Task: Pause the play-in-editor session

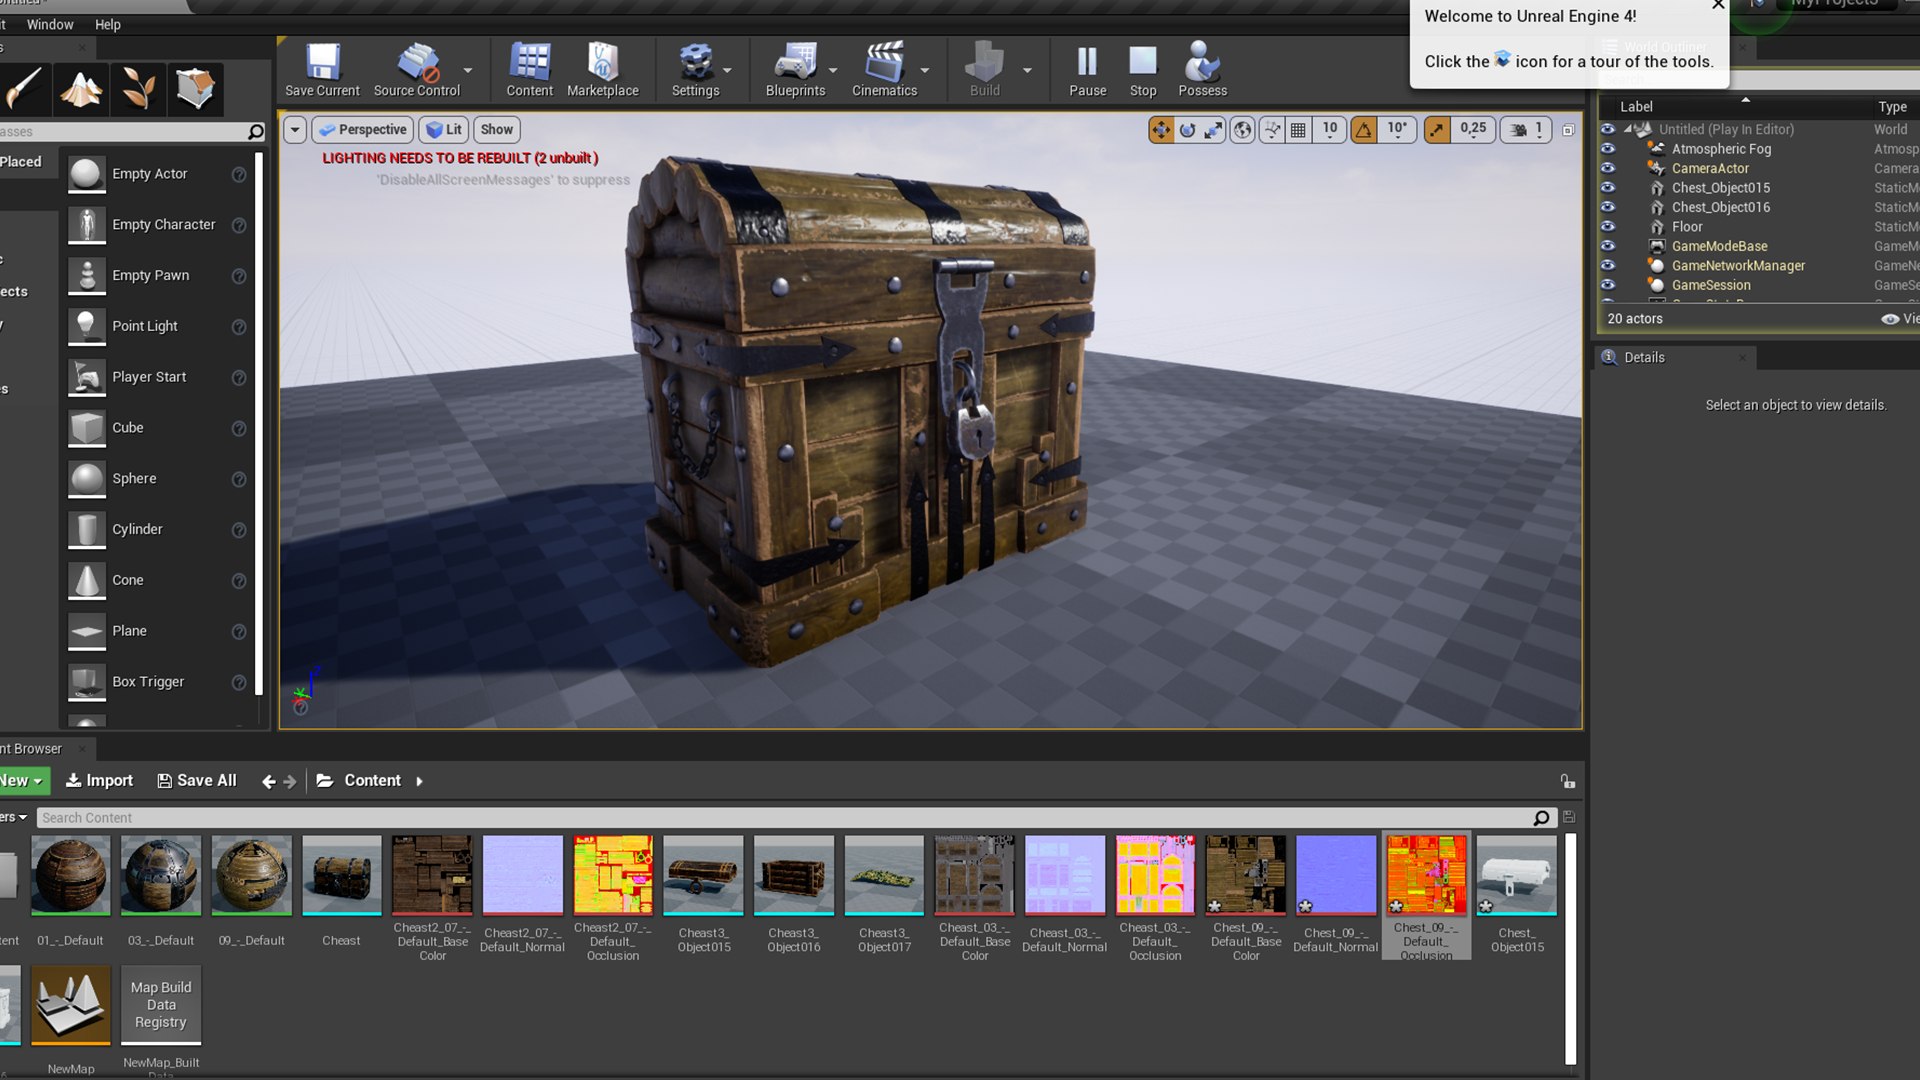Action: tap(1087, 70)
